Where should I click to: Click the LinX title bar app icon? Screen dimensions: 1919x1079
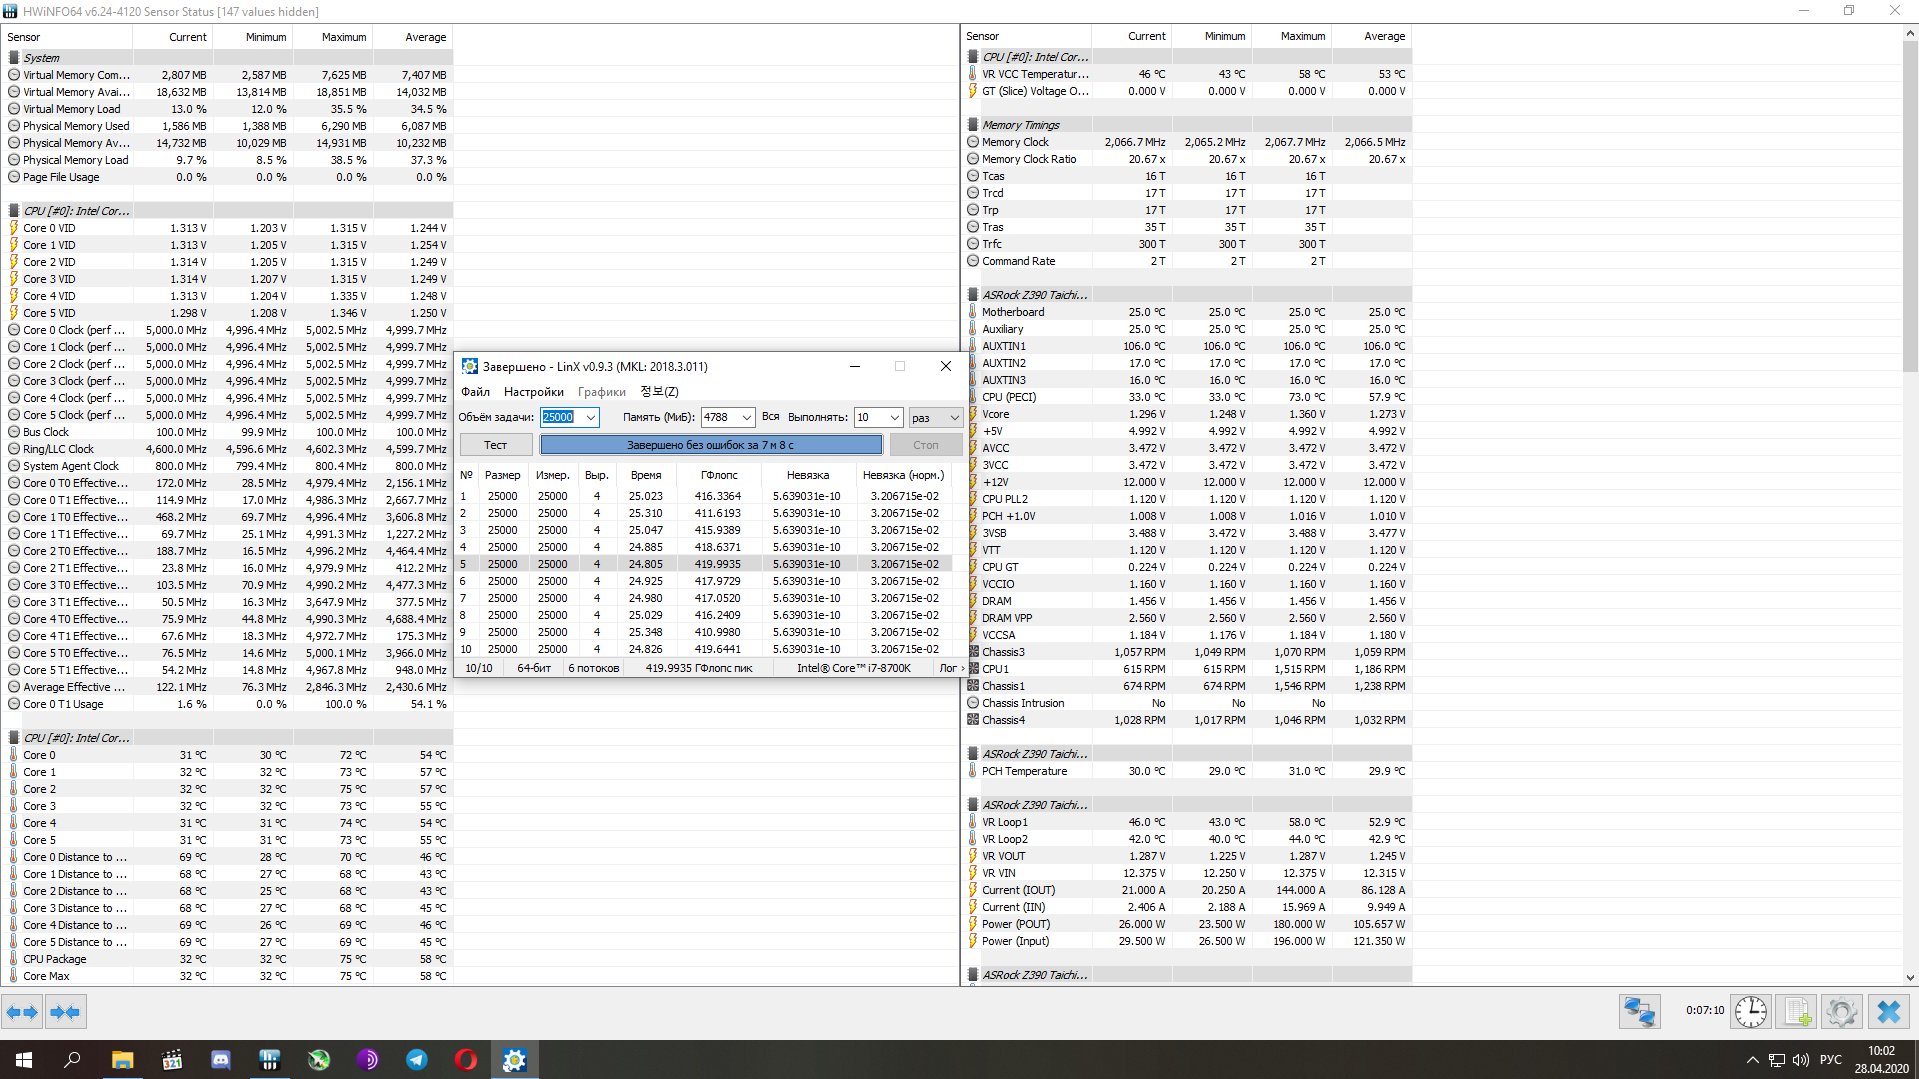pyautogui.click(x=469, y=366)
